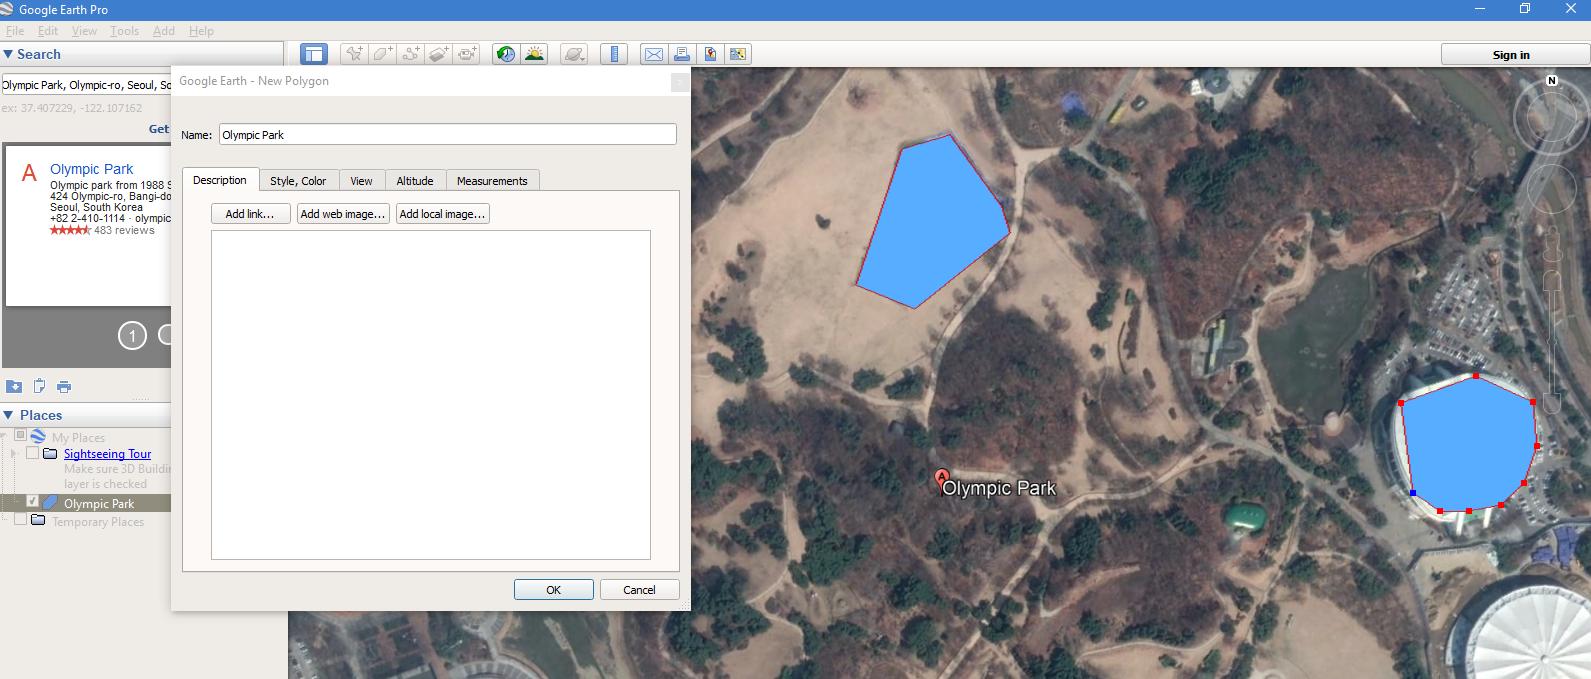Click the Add Image Overlay icon
Screen dimensions: 1591x679
click(x=439, y=54)
